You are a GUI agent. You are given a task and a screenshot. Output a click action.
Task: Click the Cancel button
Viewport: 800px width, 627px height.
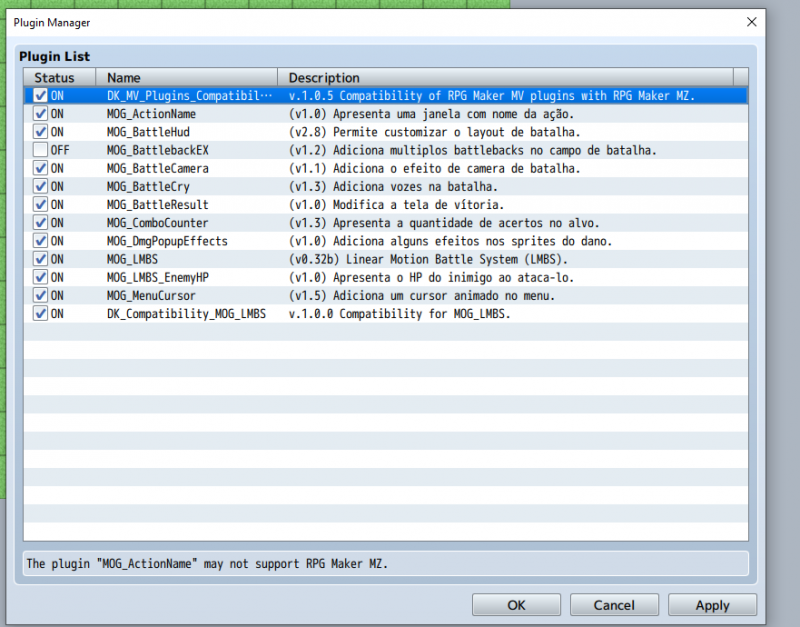614,605
